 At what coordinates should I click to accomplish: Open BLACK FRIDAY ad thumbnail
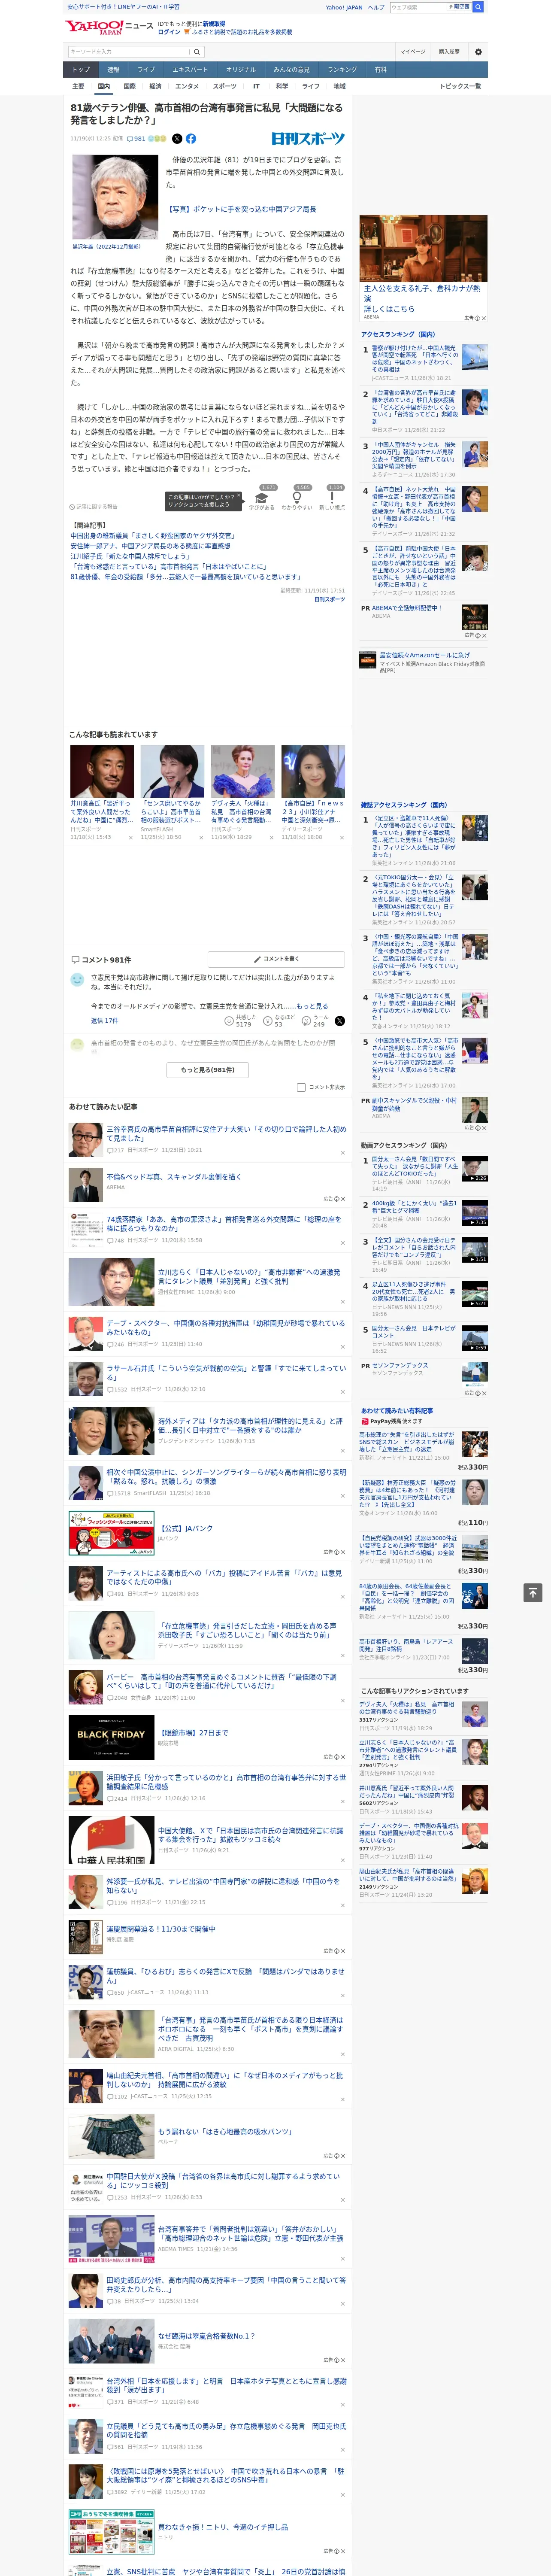point(111,1738)
